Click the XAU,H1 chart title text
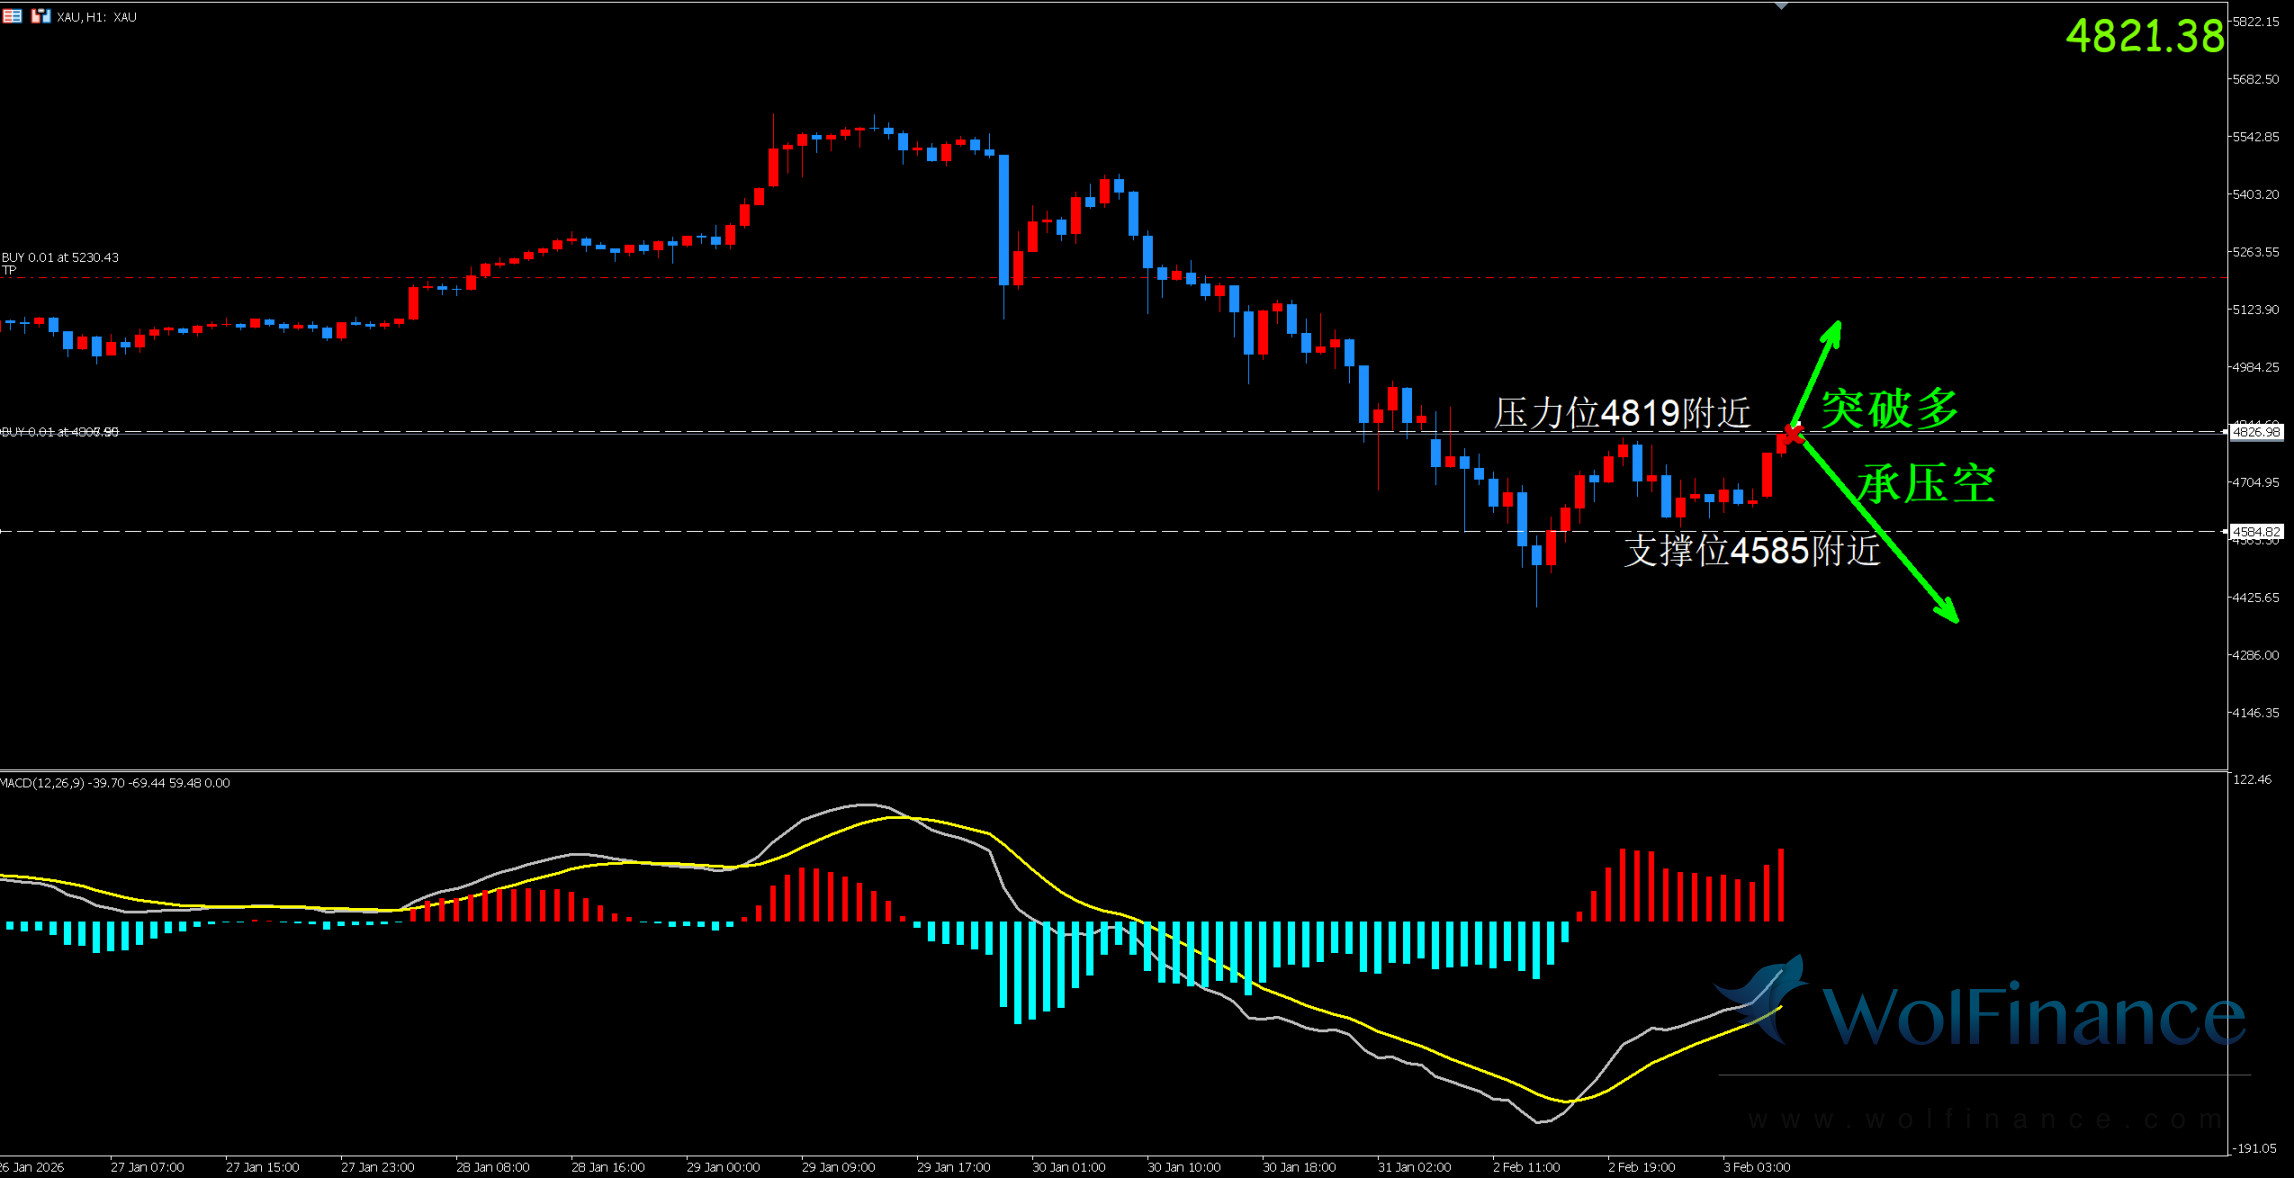The image size is (2294, 1178). pos(97,17)
